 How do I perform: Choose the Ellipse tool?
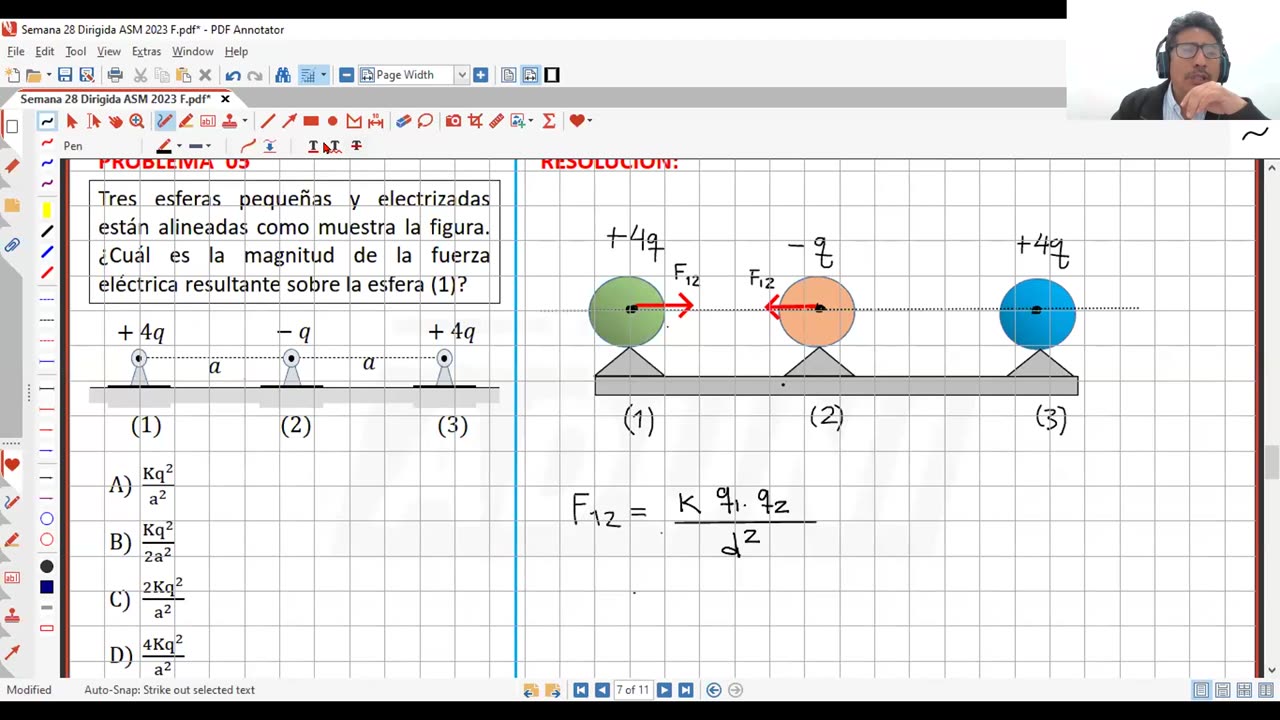[x=333, y=121]
